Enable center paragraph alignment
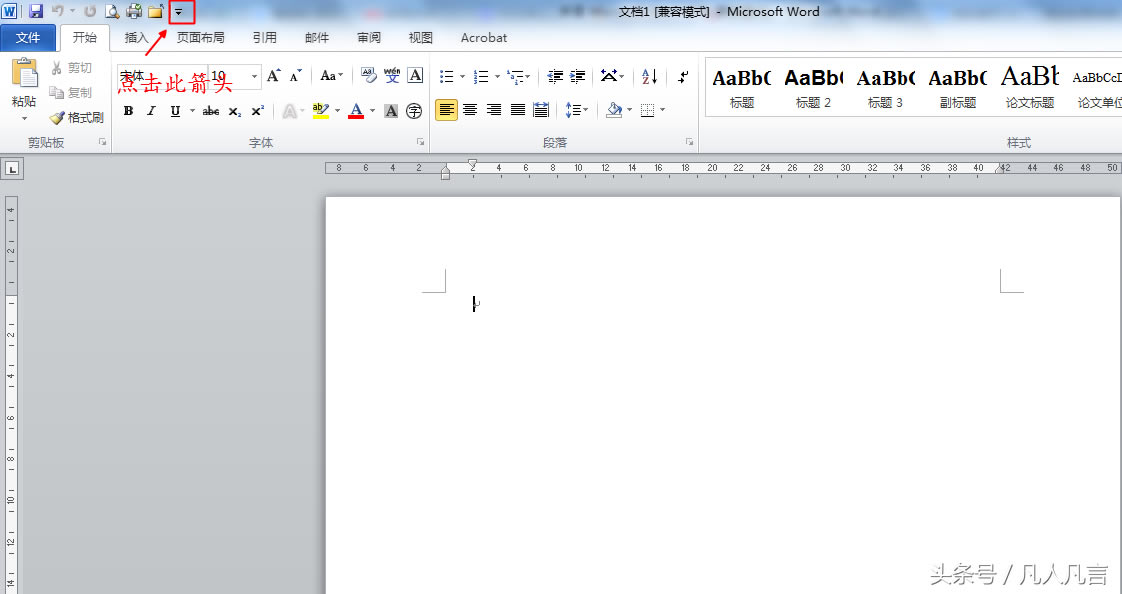 pos(470,110)
